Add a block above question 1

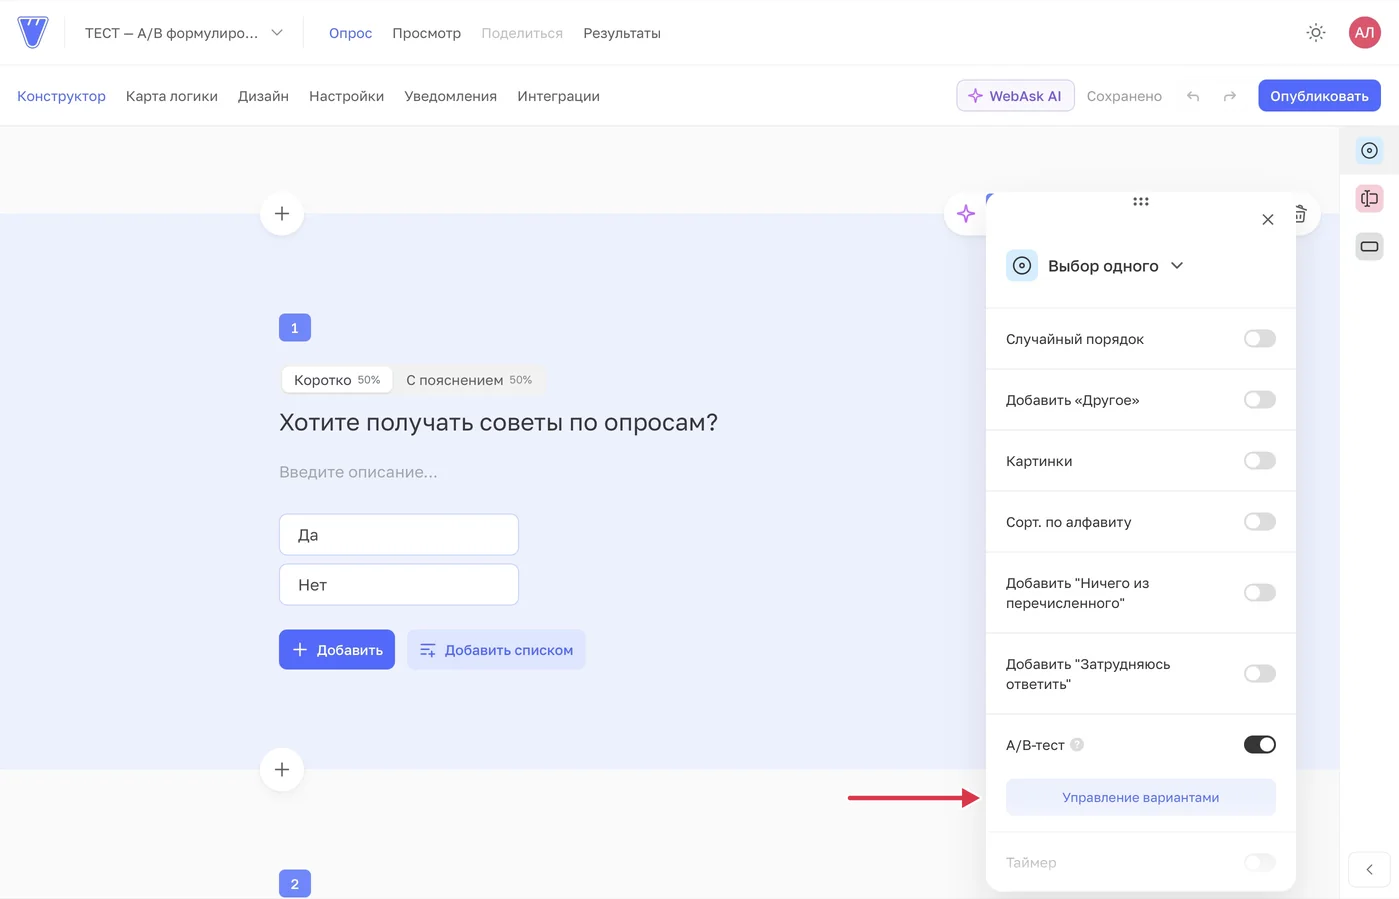tap(282, 214)
